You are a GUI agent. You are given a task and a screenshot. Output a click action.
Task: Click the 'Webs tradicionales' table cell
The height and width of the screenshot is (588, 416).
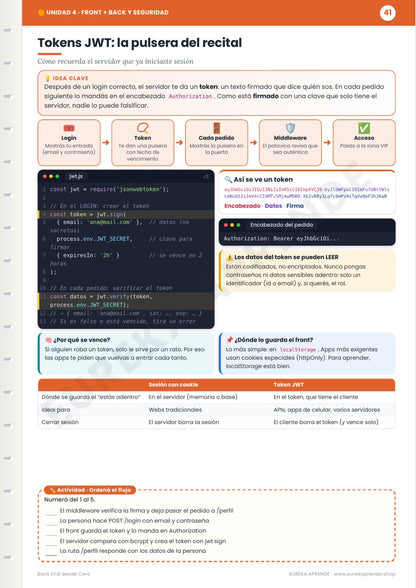[x=175, y=410]
